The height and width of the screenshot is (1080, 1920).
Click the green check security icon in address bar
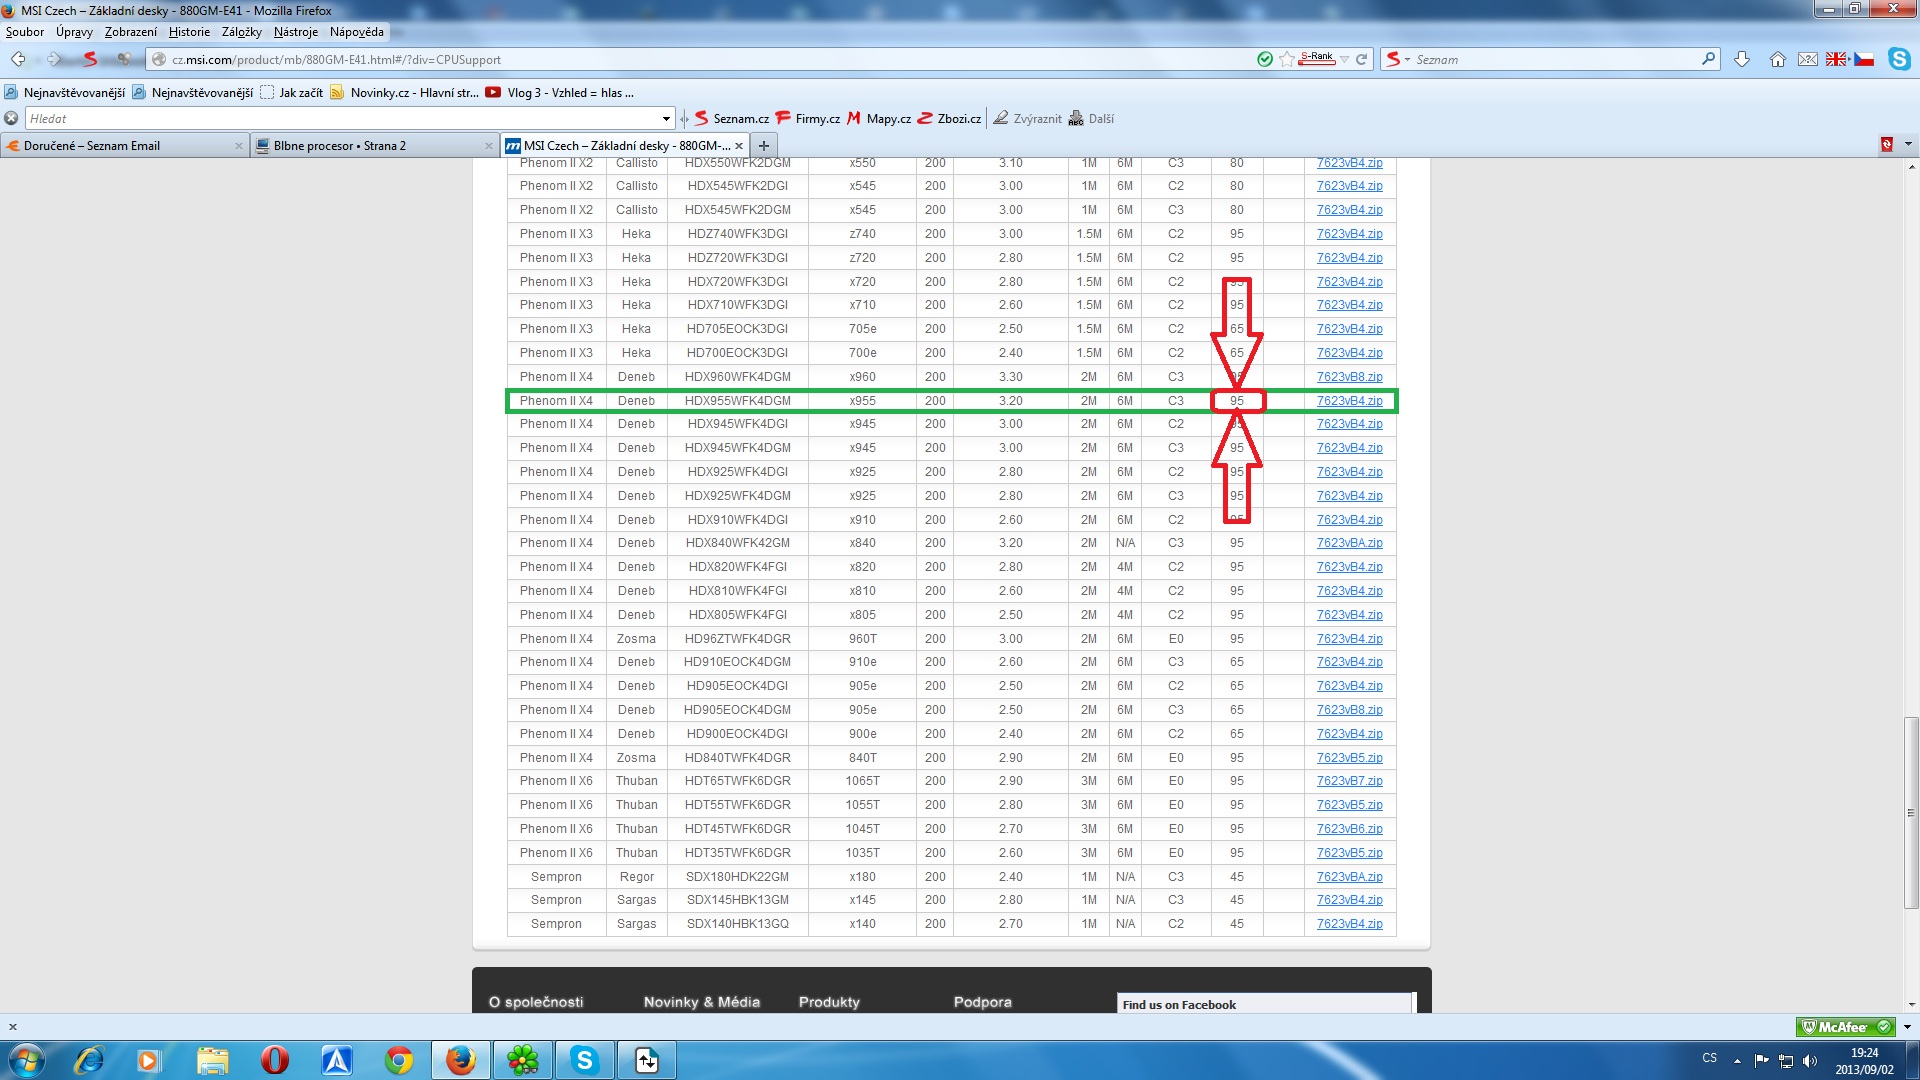[x=1265, y=59]
